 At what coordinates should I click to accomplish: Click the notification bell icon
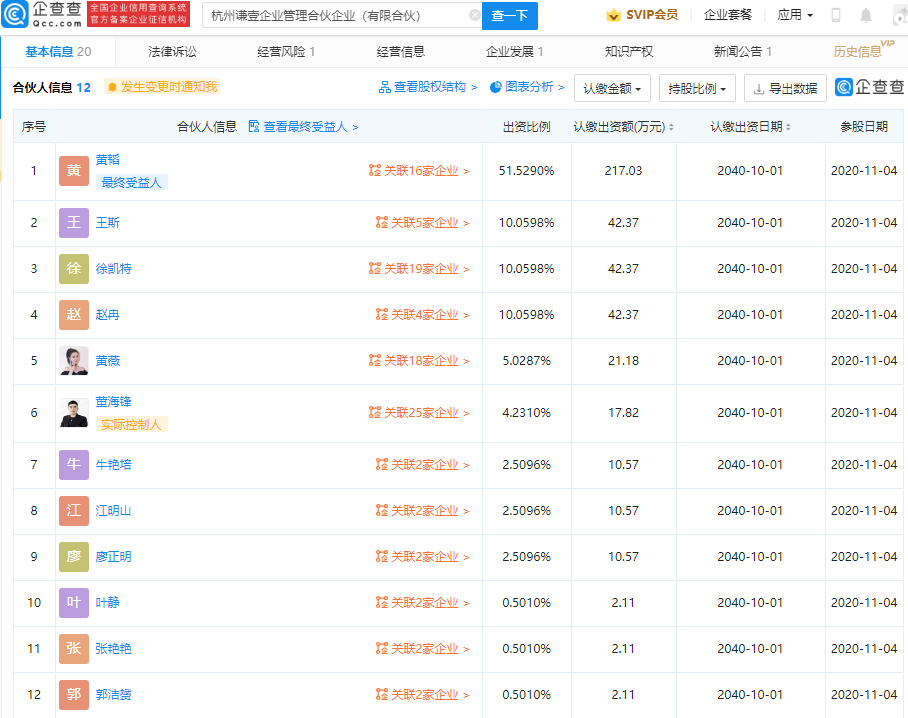[x=864, y=15]
